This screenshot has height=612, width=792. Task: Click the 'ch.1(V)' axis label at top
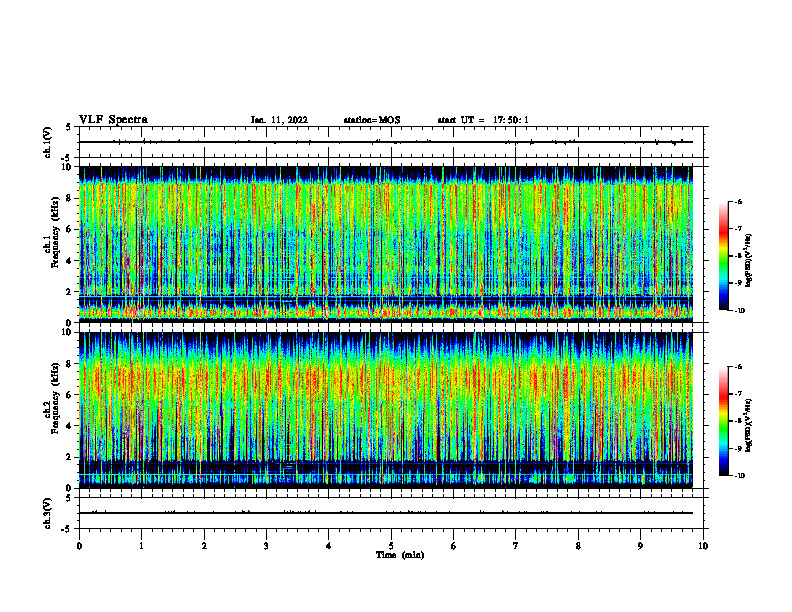coord(48,142)
